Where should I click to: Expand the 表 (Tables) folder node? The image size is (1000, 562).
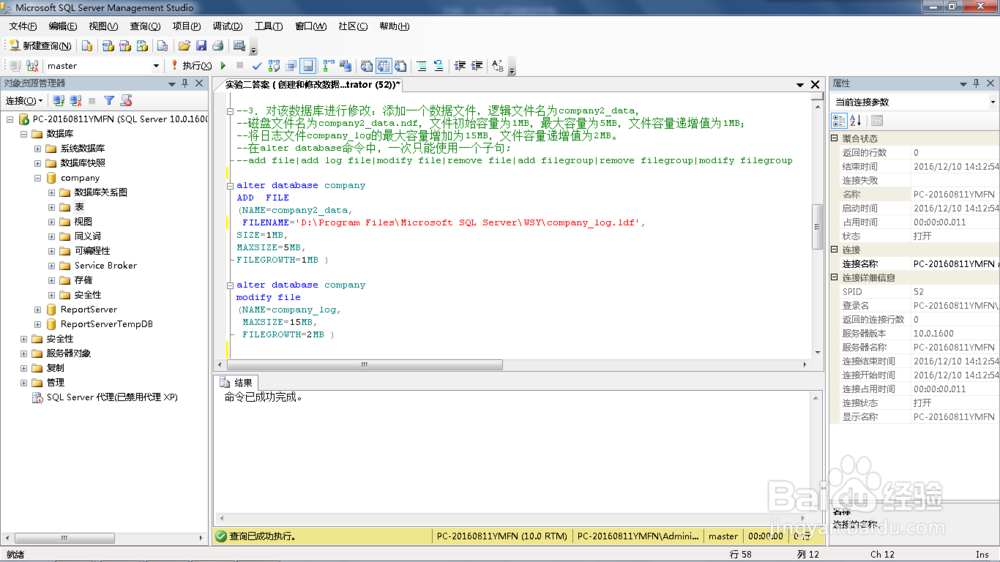tap(52, 207)
